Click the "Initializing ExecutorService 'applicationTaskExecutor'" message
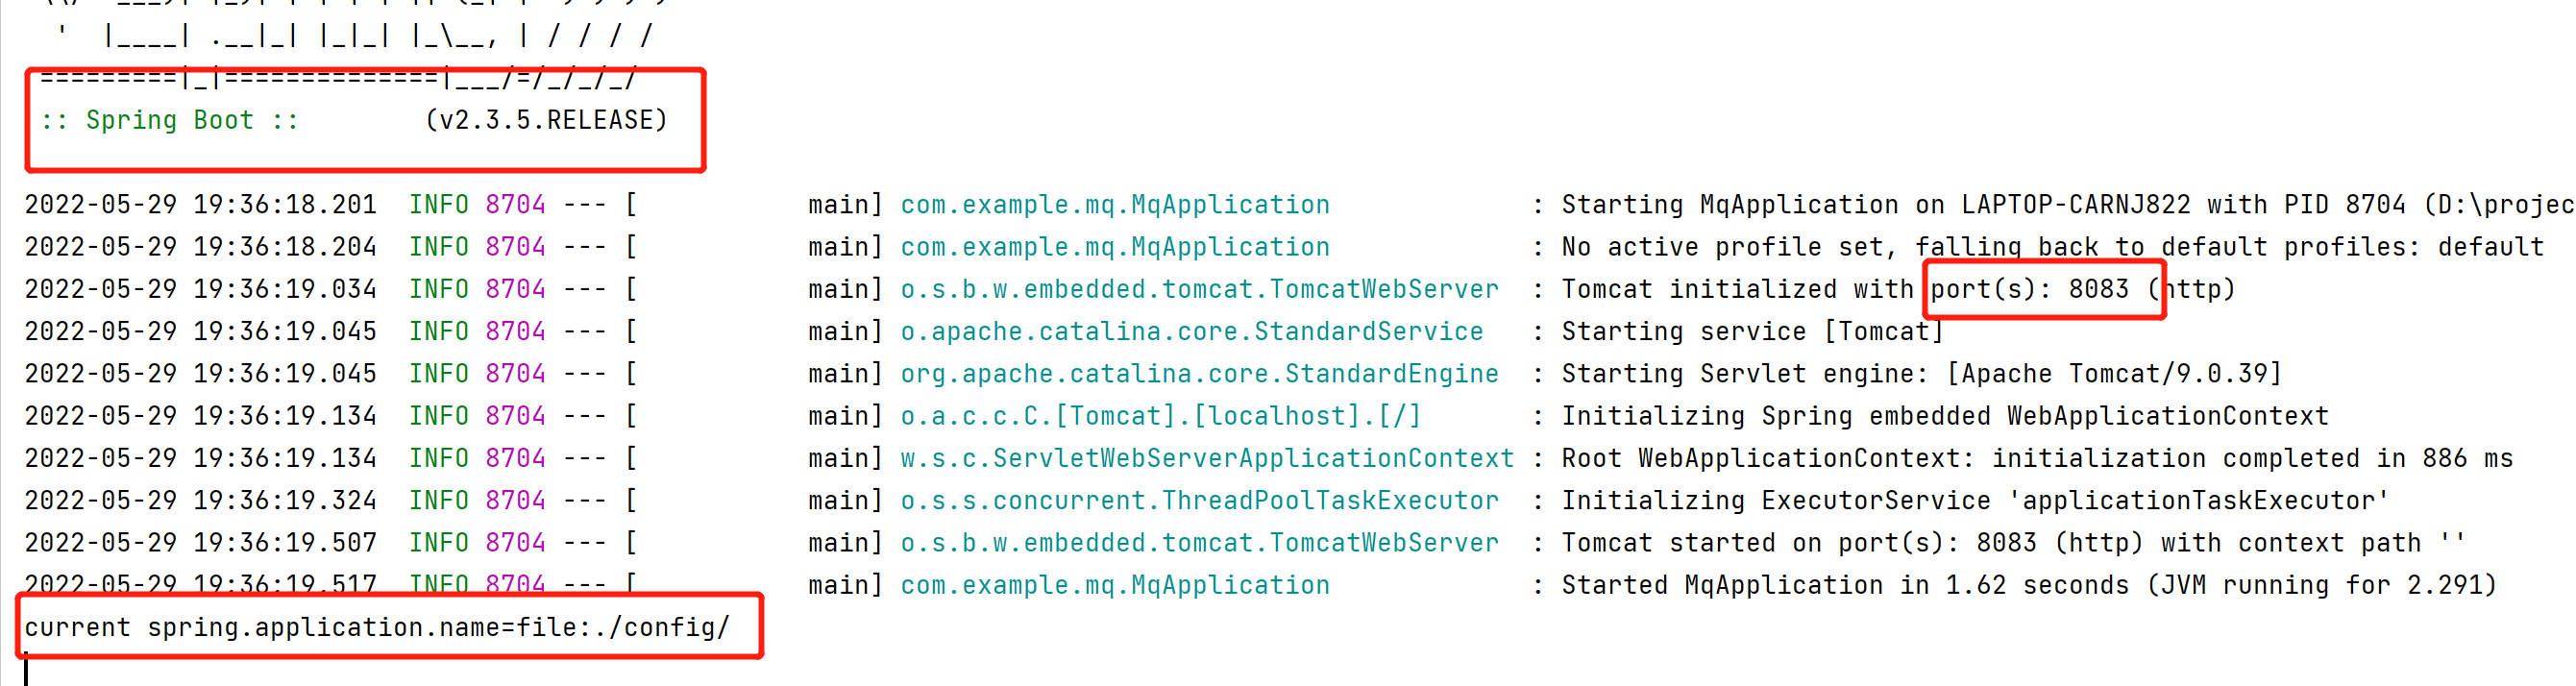This screenshot has width=2576, height=686. pyautogui.click(x=1975, y=501)
